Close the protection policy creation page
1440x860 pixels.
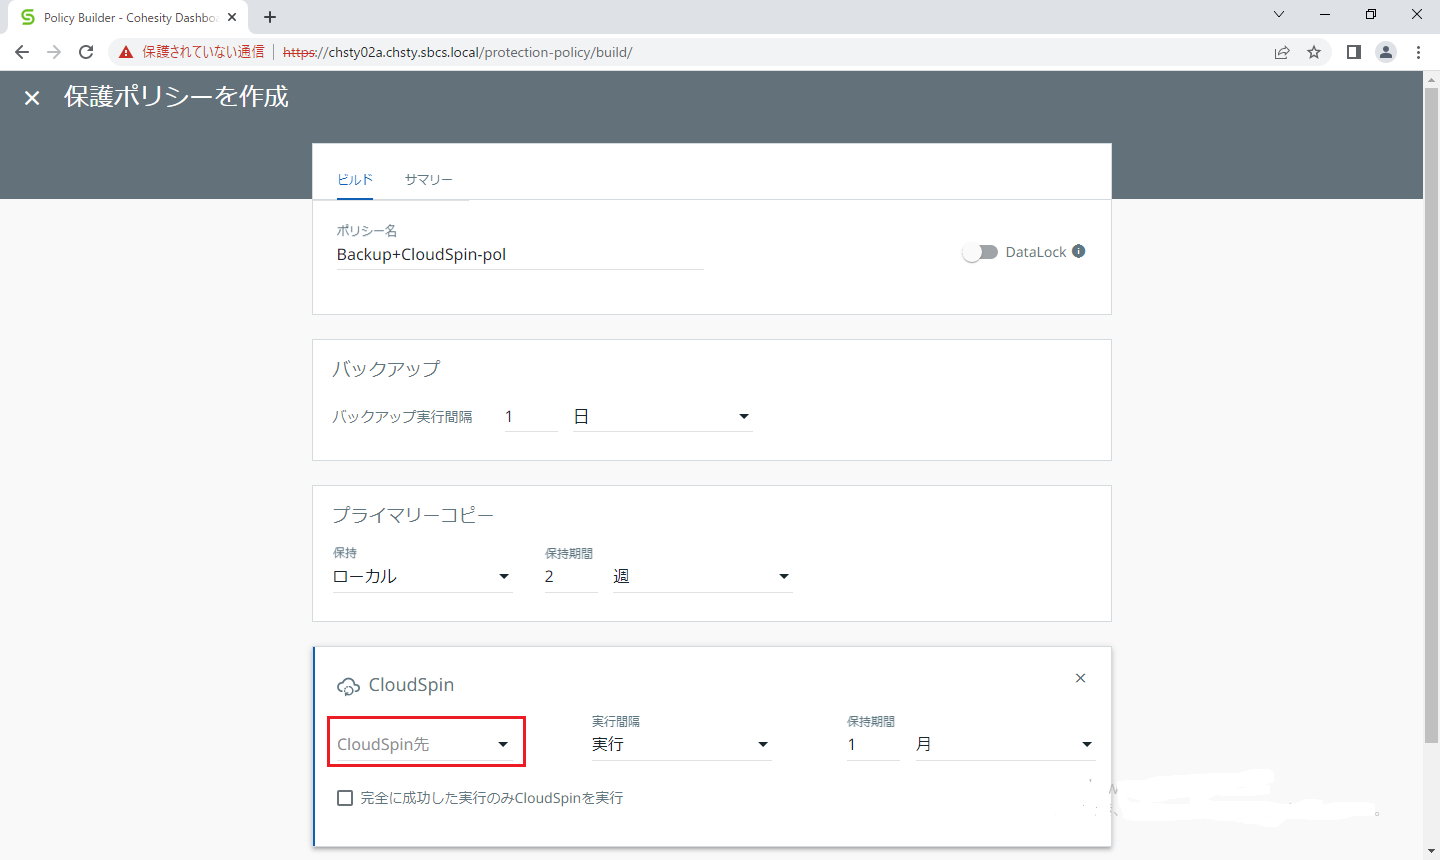[x=32, y=98]
